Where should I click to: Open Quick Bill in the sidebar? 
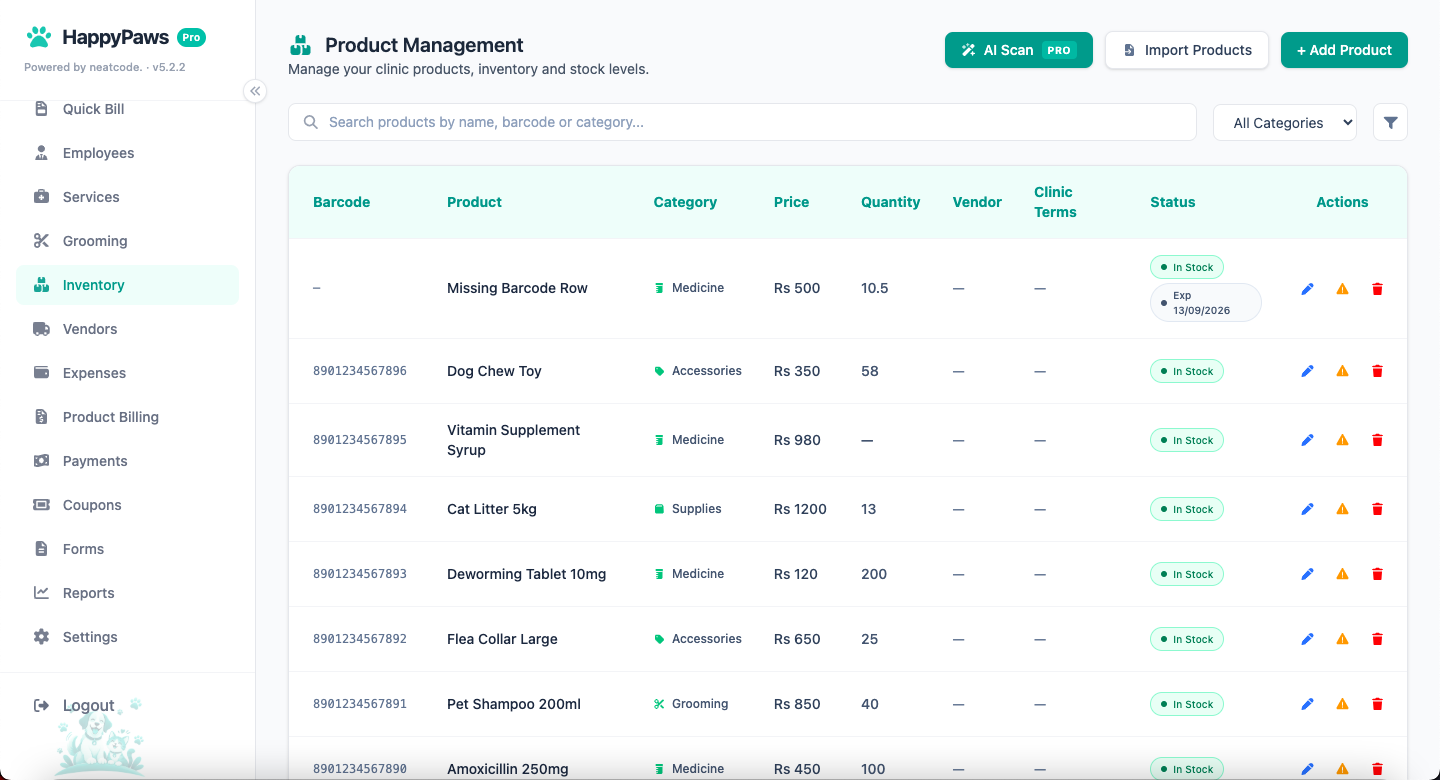[x=128, y=109]
